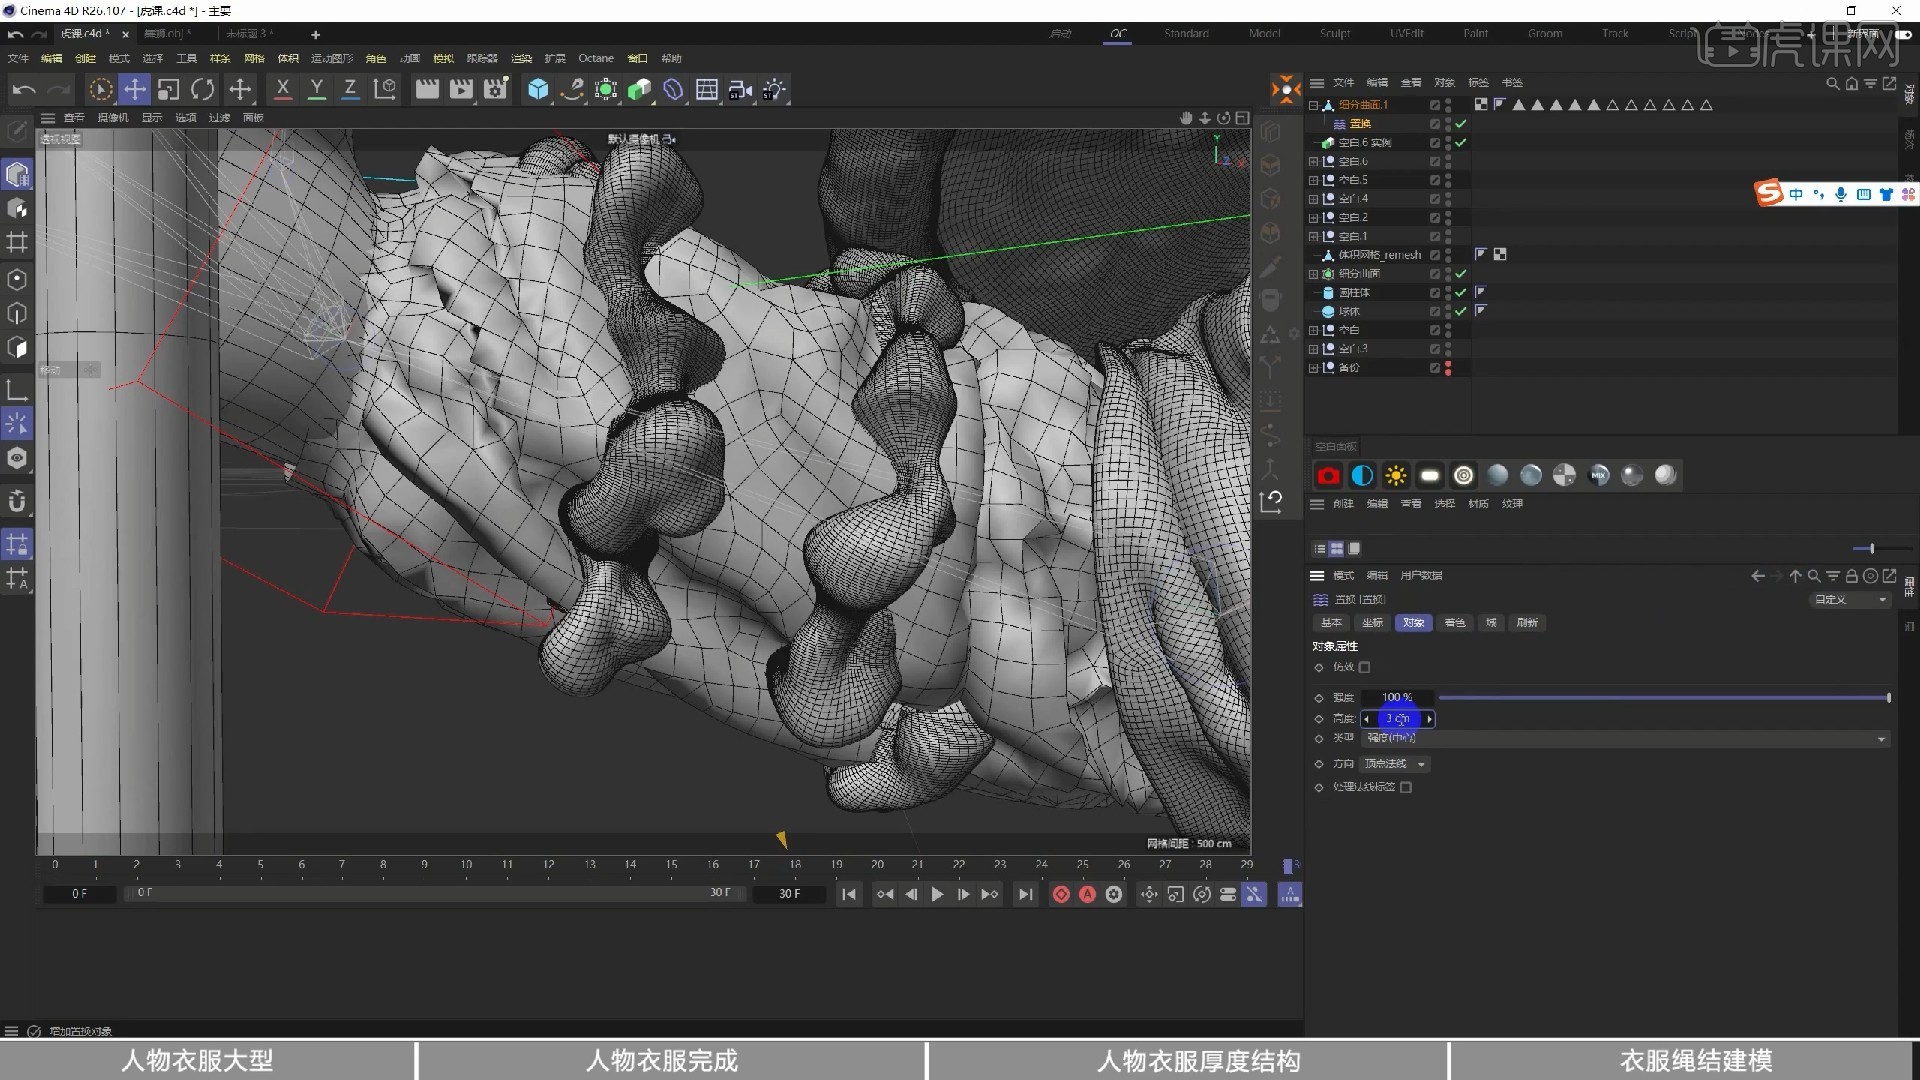Screen dimensions: 1920x1080
Task: Add a camera object from toolbar
Action: [740, 90]
